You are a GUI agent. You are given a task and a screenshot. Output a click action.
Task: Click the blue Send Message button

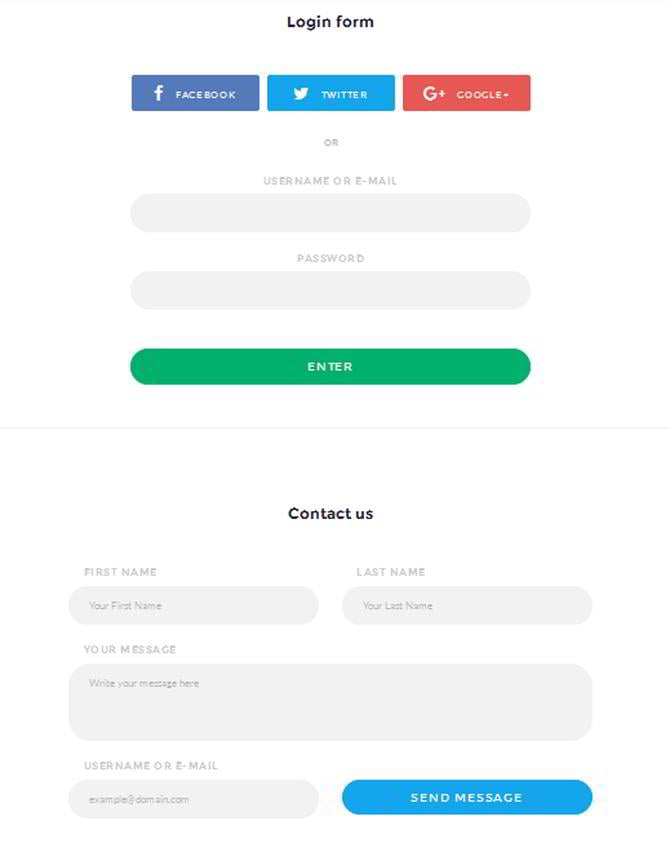click(x=467, y=797)
